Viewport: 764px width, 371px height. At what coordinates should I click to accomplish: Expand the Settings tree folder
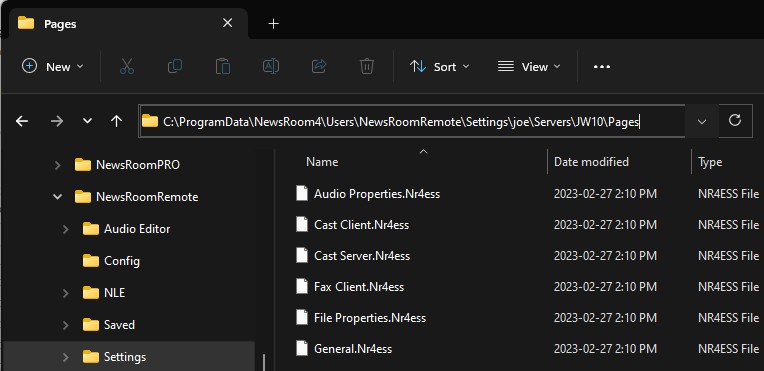coord(65,357)
